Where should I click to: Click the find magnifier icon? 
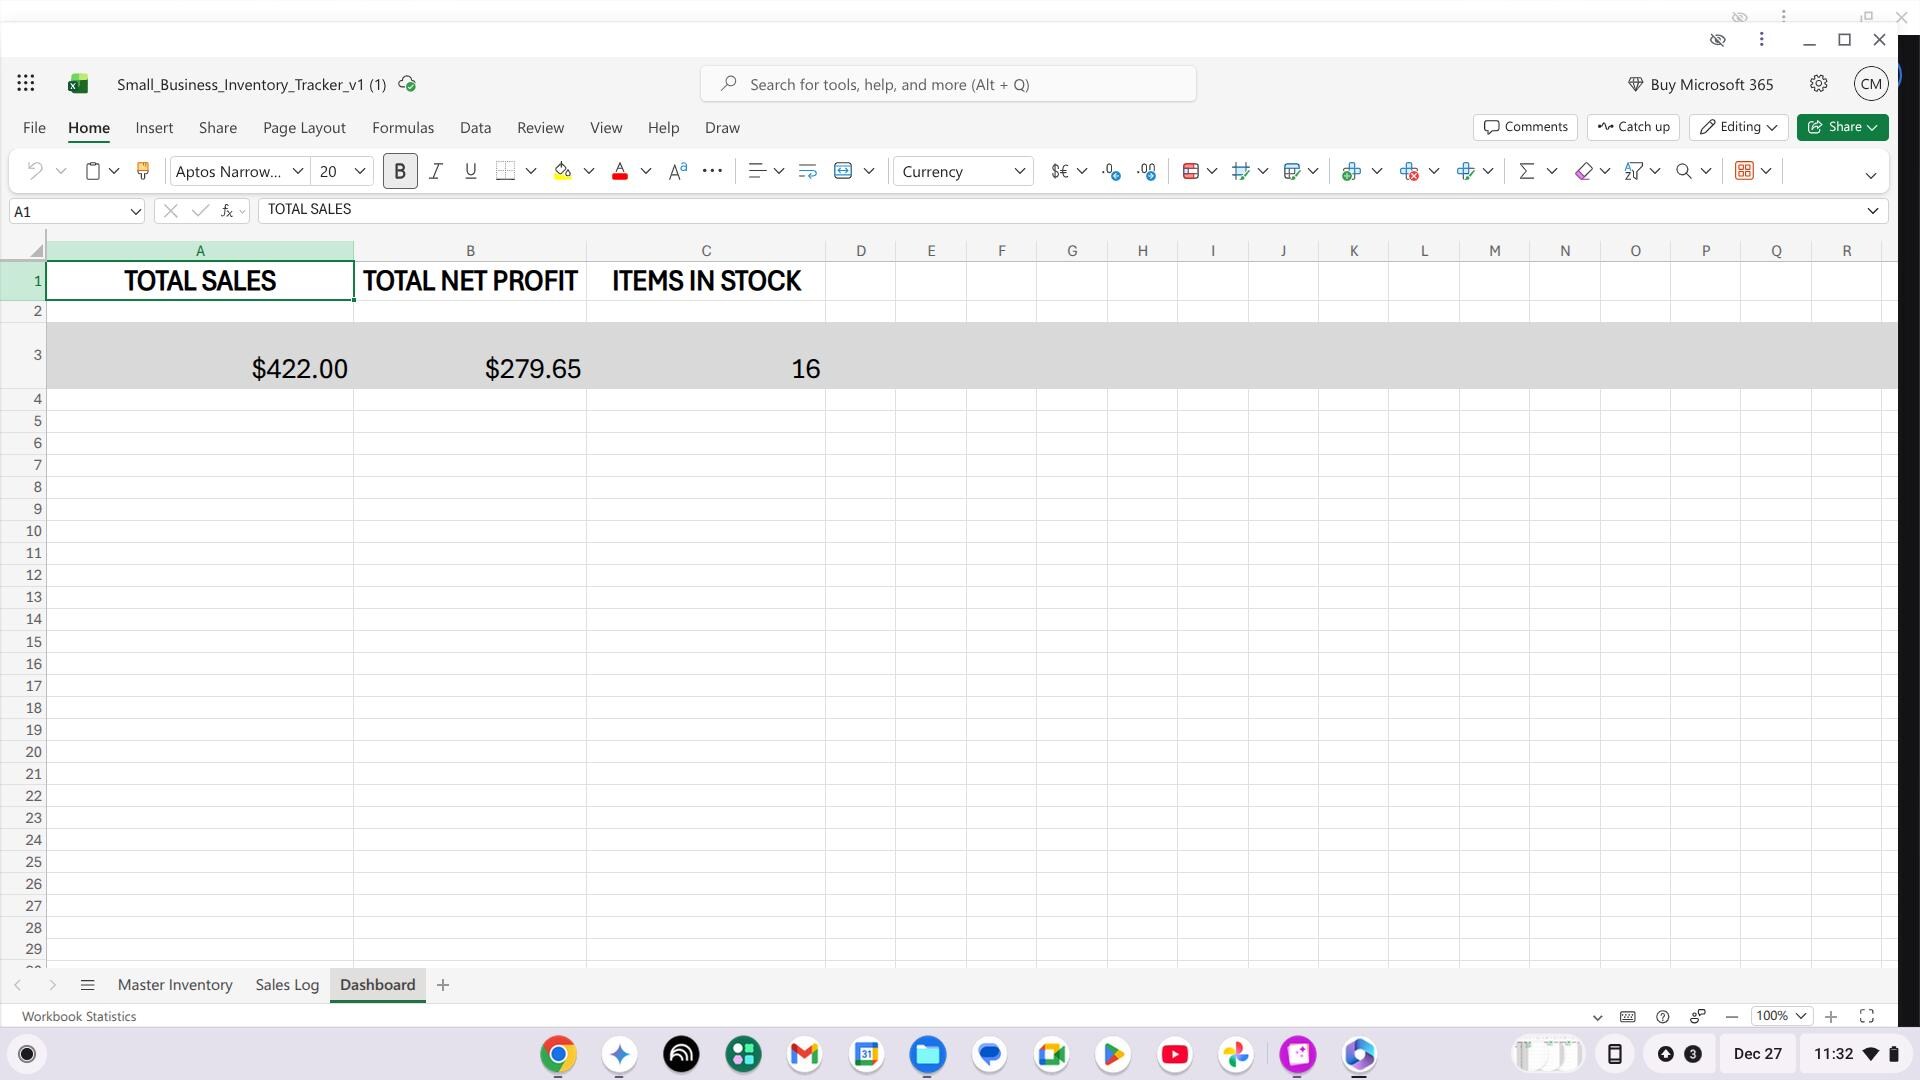(1684, 172)
